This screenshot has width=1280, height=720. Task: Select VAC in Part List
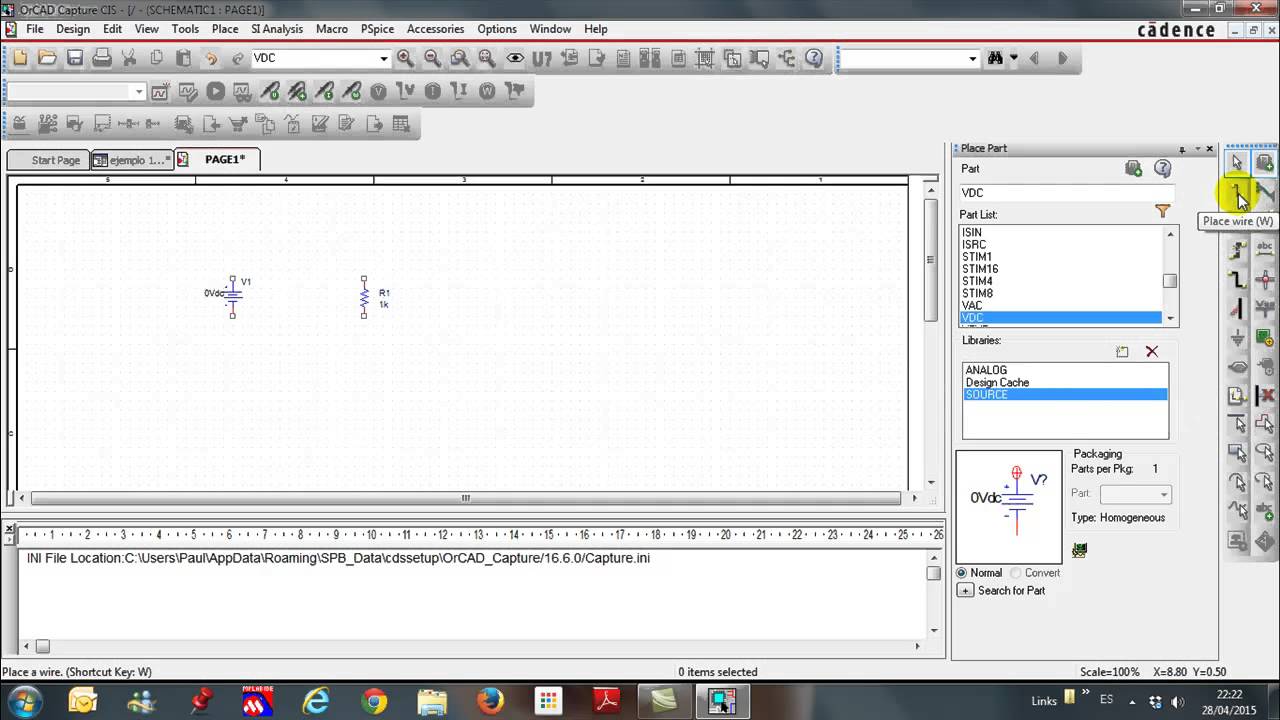[x=972, y=305]
